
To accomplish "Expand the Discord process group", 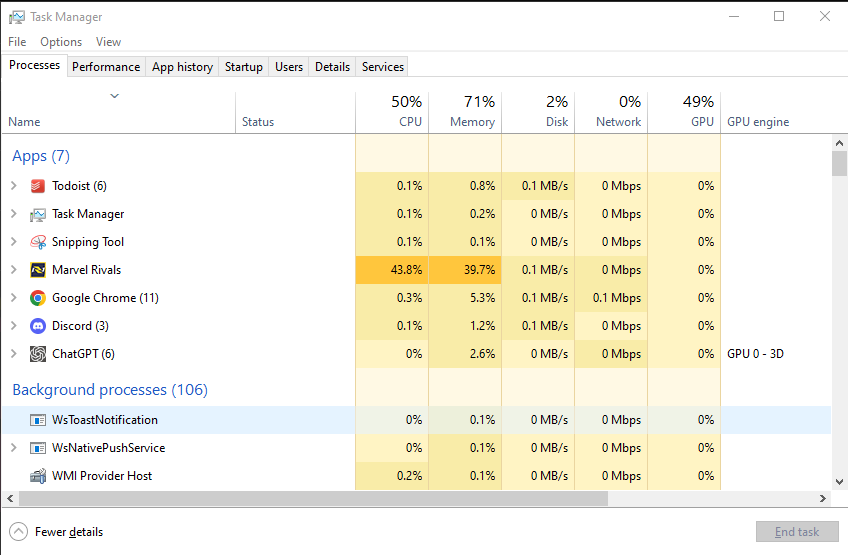I will (14, 326).
